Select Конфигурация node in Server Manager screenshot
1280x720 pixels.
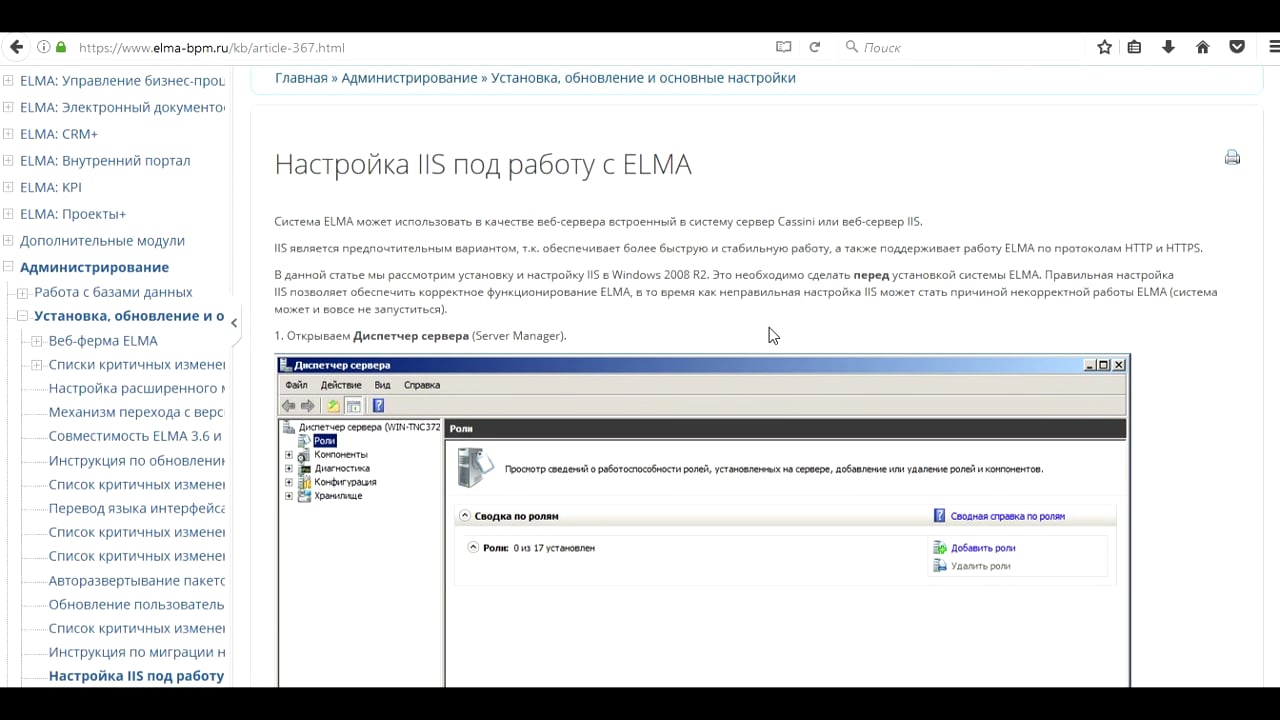[345, 482]
